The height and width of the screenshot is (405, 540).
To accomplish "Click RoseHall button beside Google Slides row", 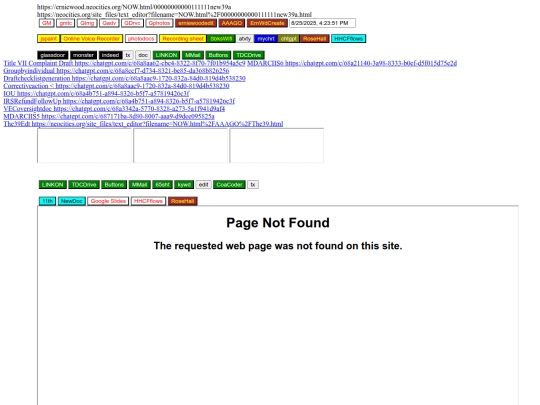I will point(183,201).
